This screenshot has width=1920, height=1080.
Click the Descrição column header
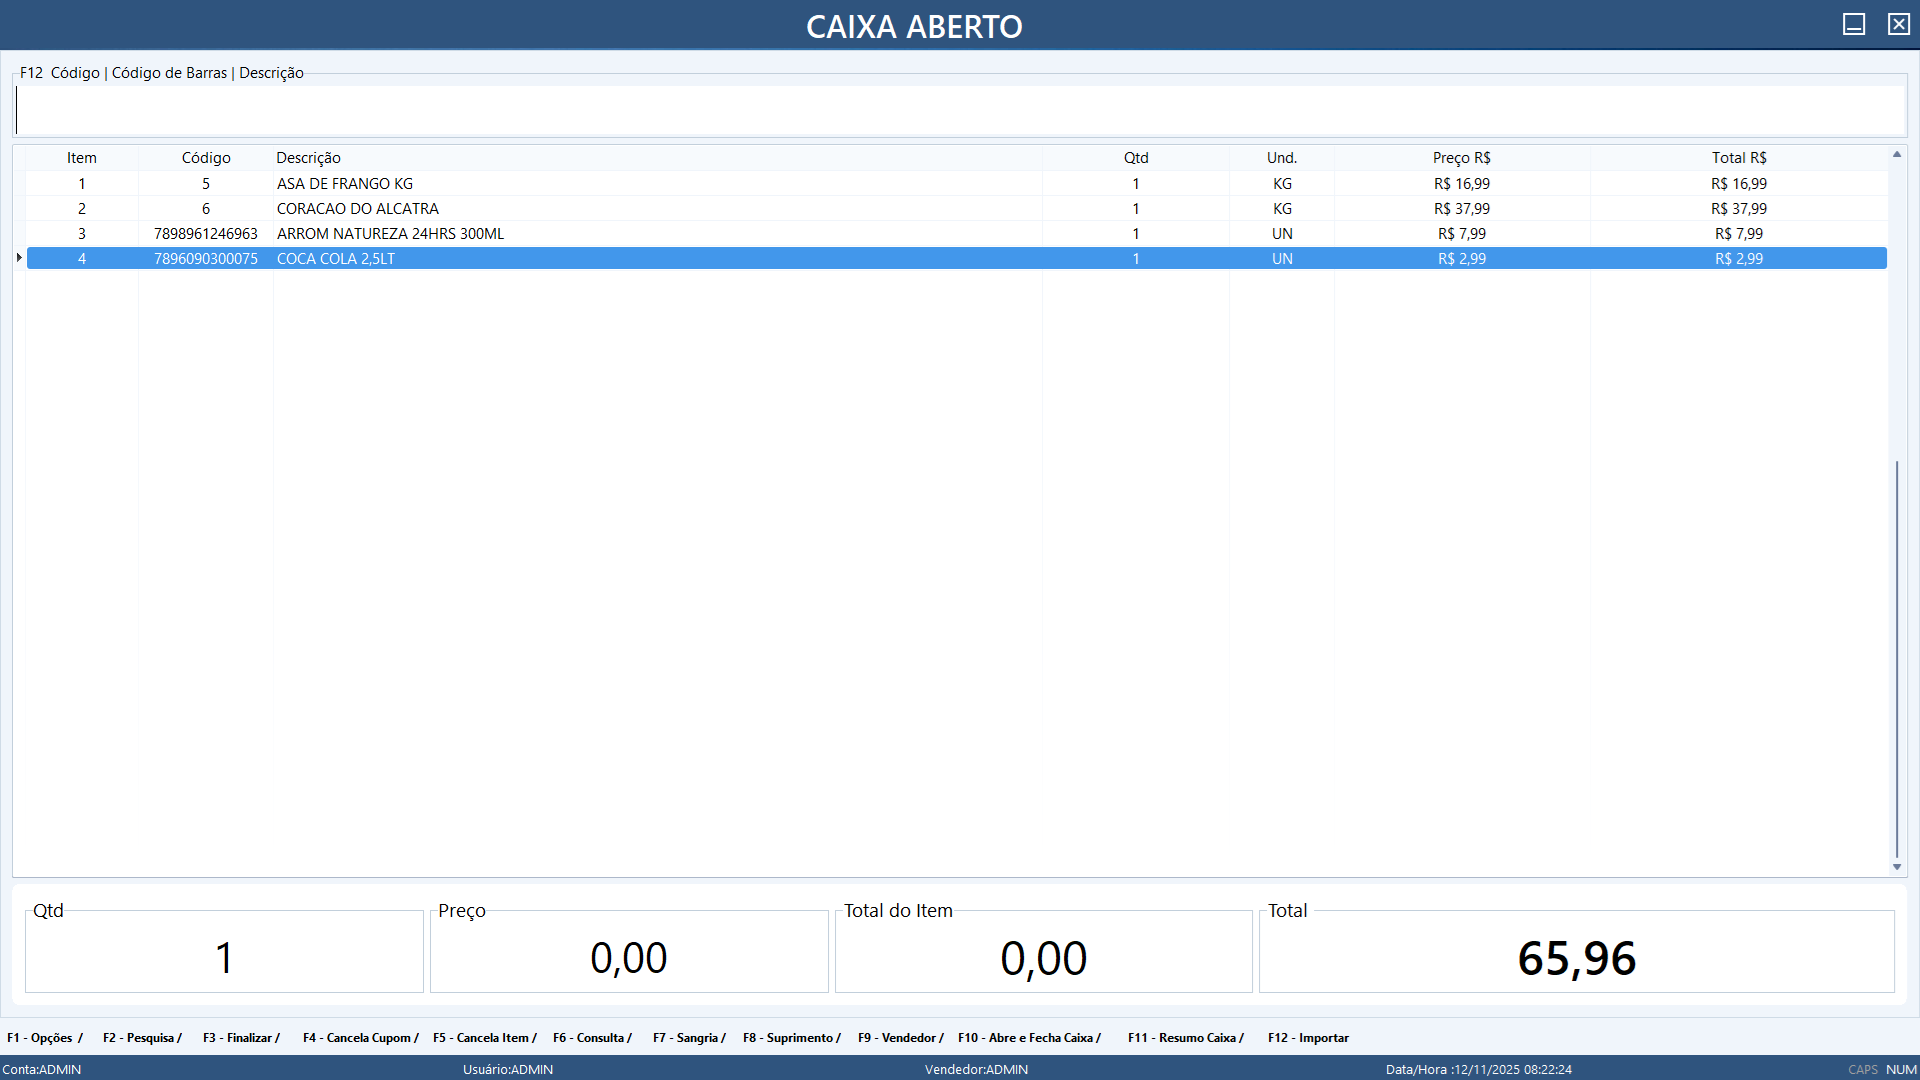click(308, 158)
